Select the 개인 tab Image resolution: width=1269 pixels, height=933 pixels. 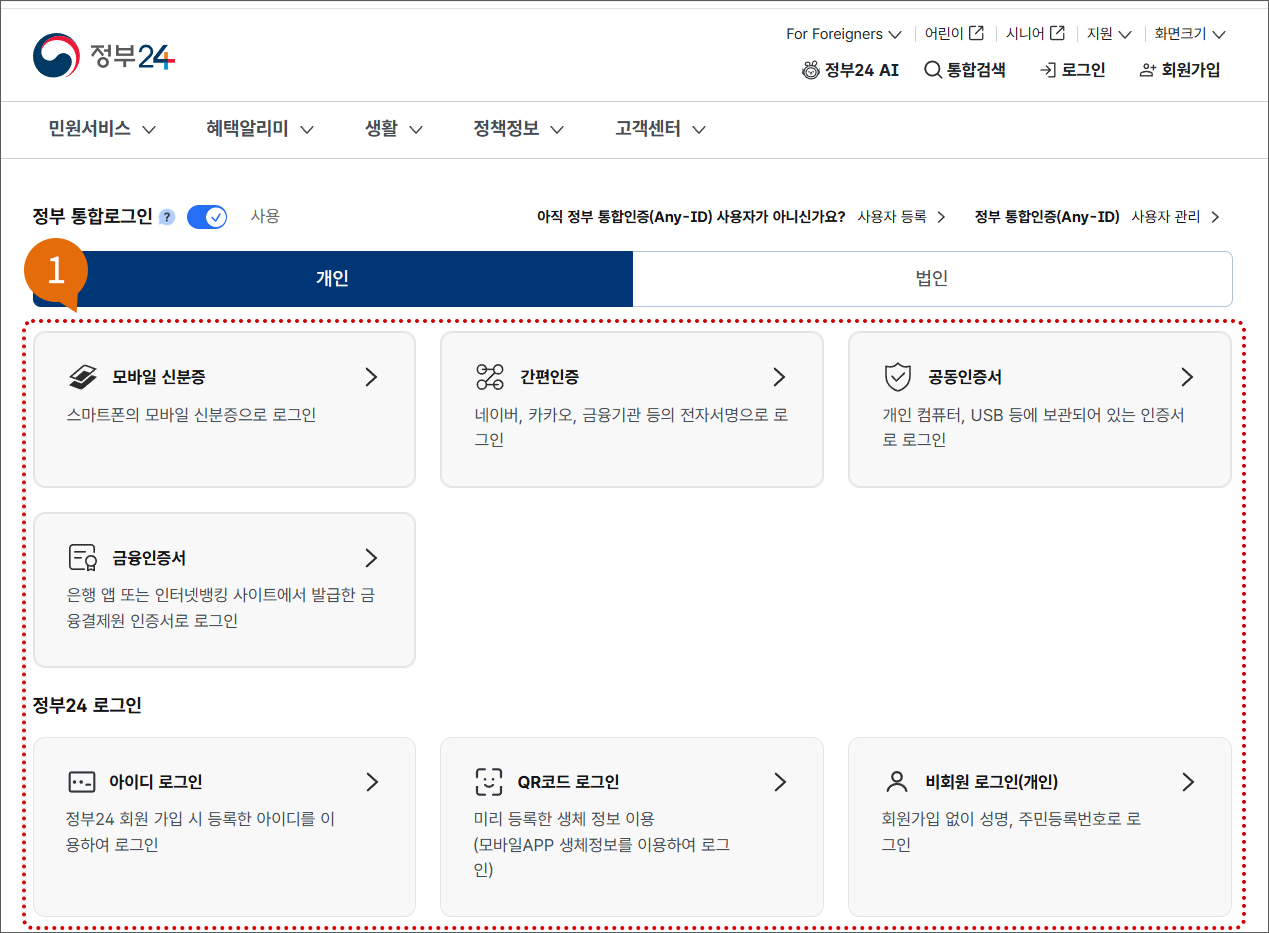pyautogui.click(x=333, y=279)
